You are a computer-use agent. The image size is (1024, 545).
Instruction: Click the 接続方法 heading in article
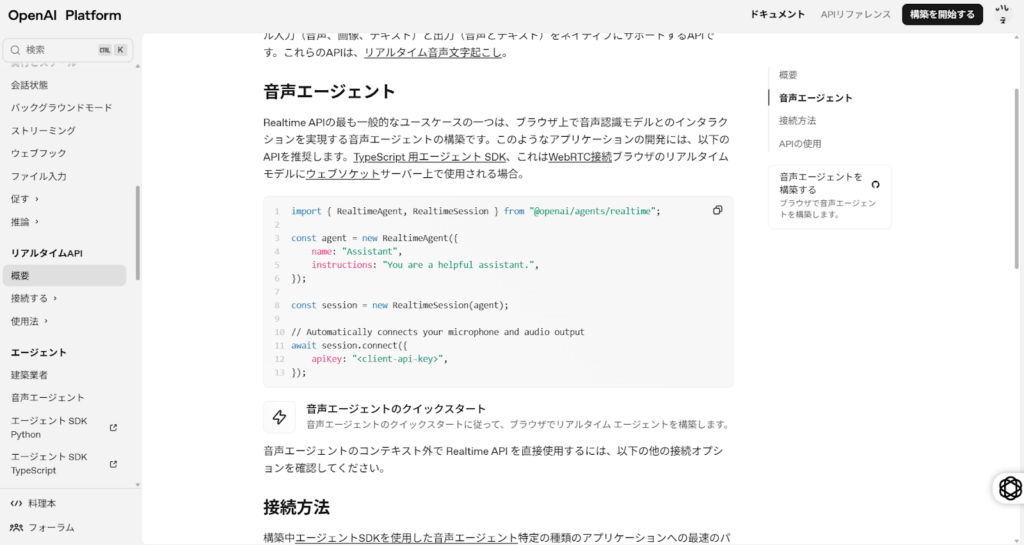tap(296, 507)
